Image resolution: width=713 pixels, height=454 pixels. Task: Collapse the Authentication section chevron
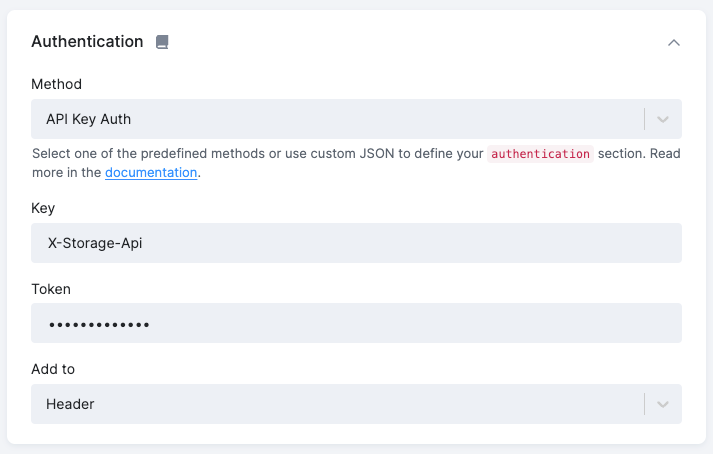(x=674, y=43)
